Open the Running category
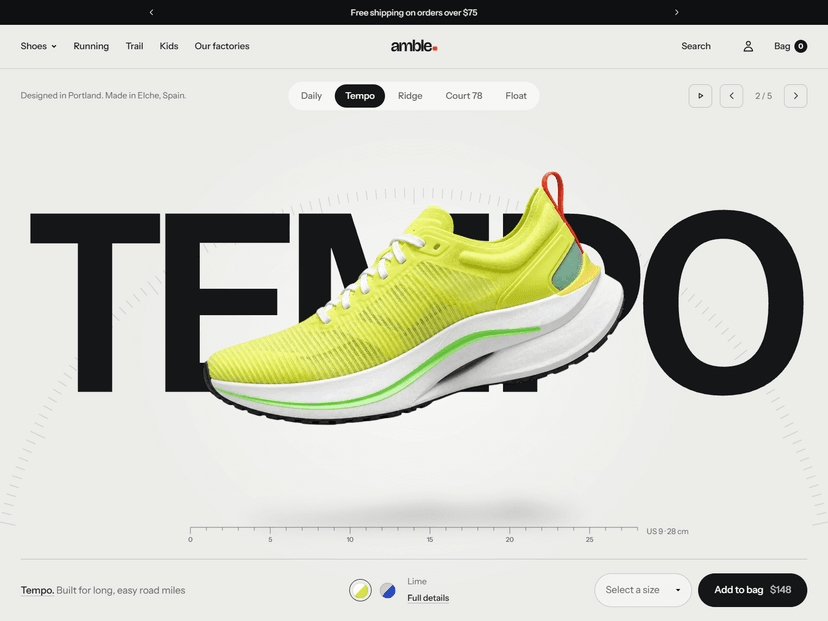This screenshot has height=621, width=828. pyautogui.click(x=91, y=46)
